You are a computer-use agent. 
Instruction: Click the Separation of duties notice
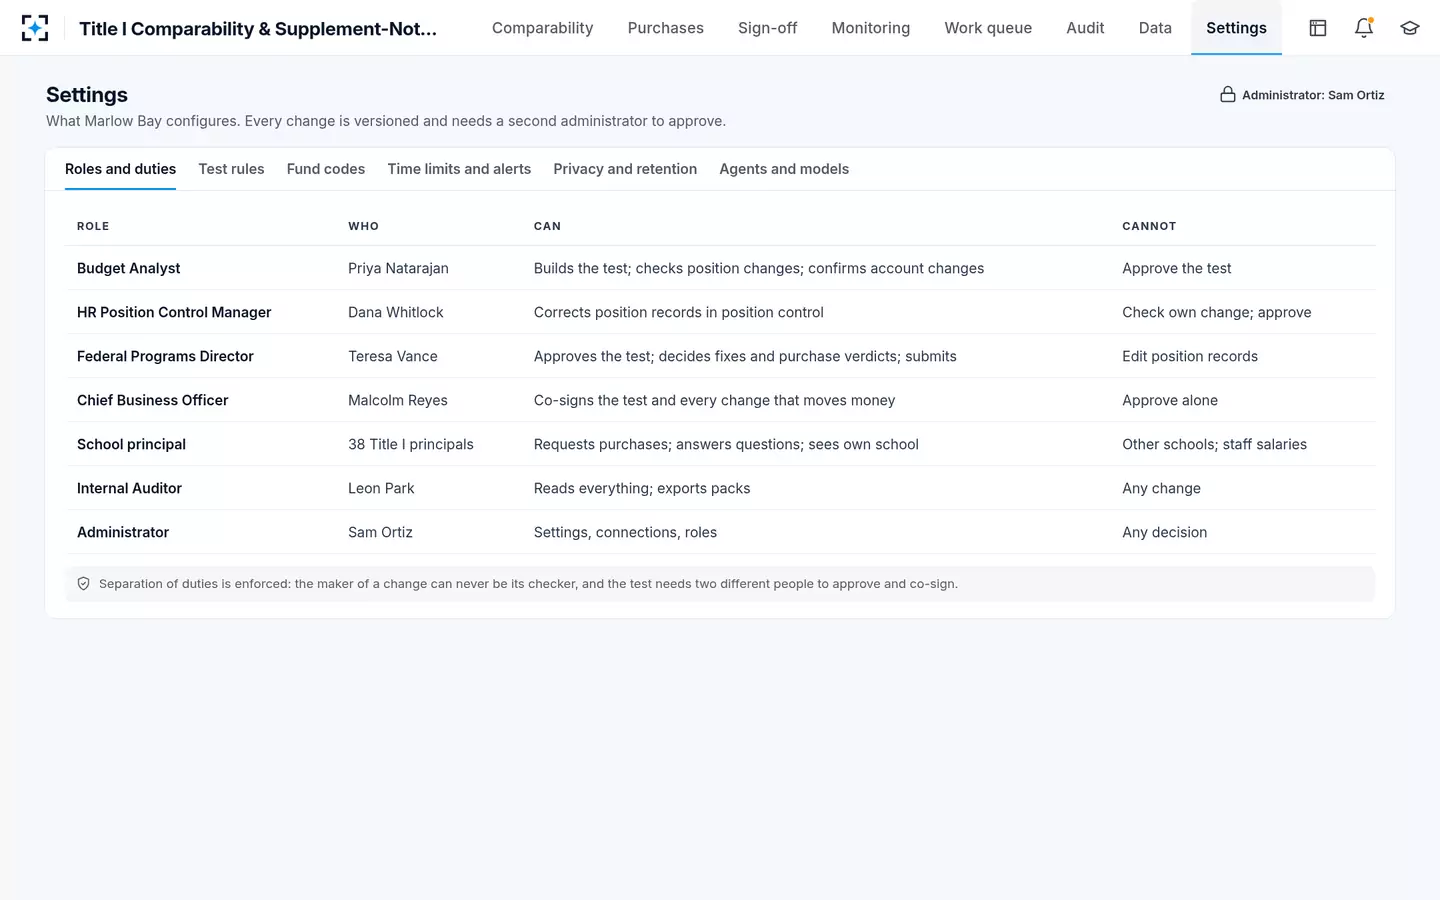720,584
